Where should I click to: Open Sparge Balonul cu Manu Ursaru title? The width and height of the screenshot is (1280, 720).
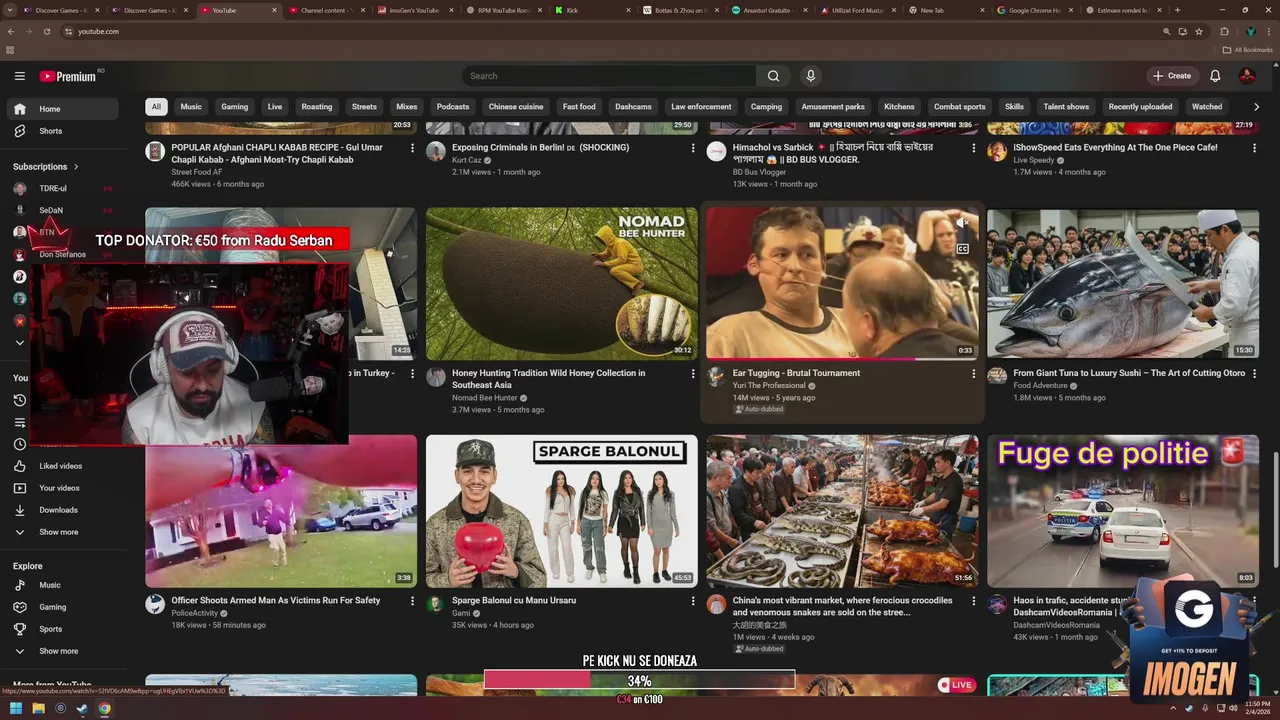pos(514,600)
